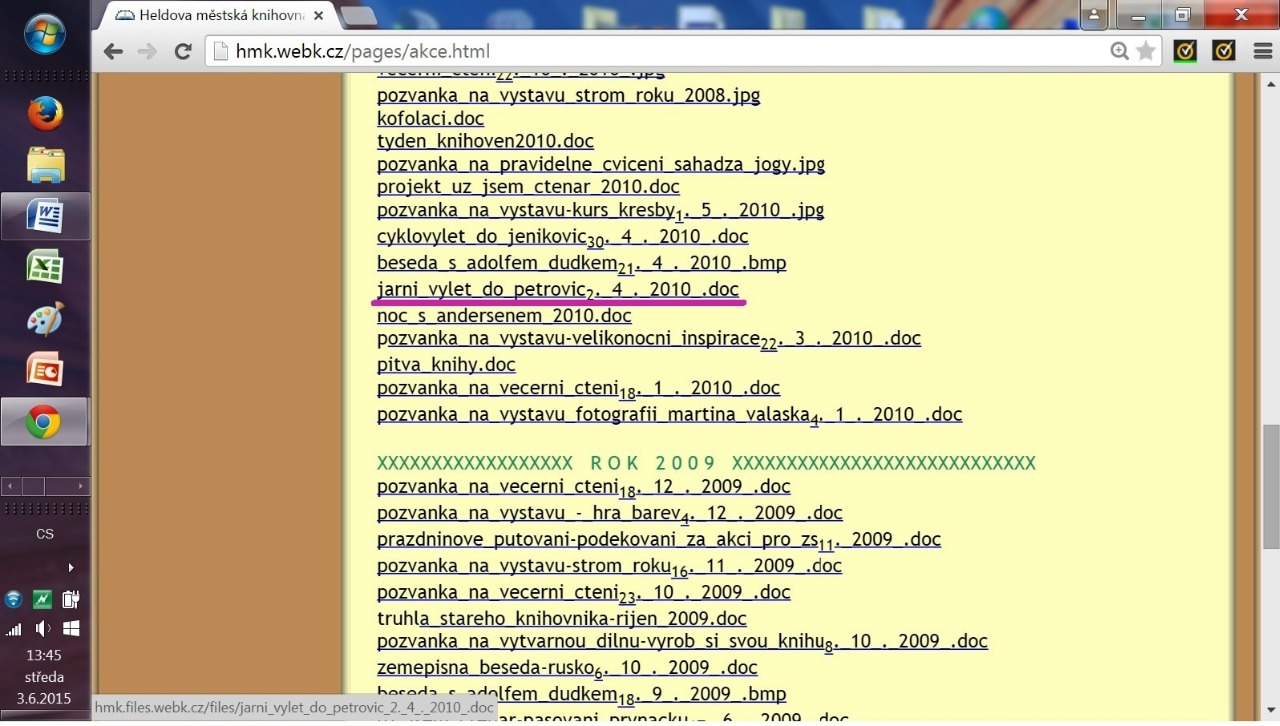Click the zoom magnifier icon in address bar
The width and height of the screenshot is (1280, 726).
point(1120,51)
